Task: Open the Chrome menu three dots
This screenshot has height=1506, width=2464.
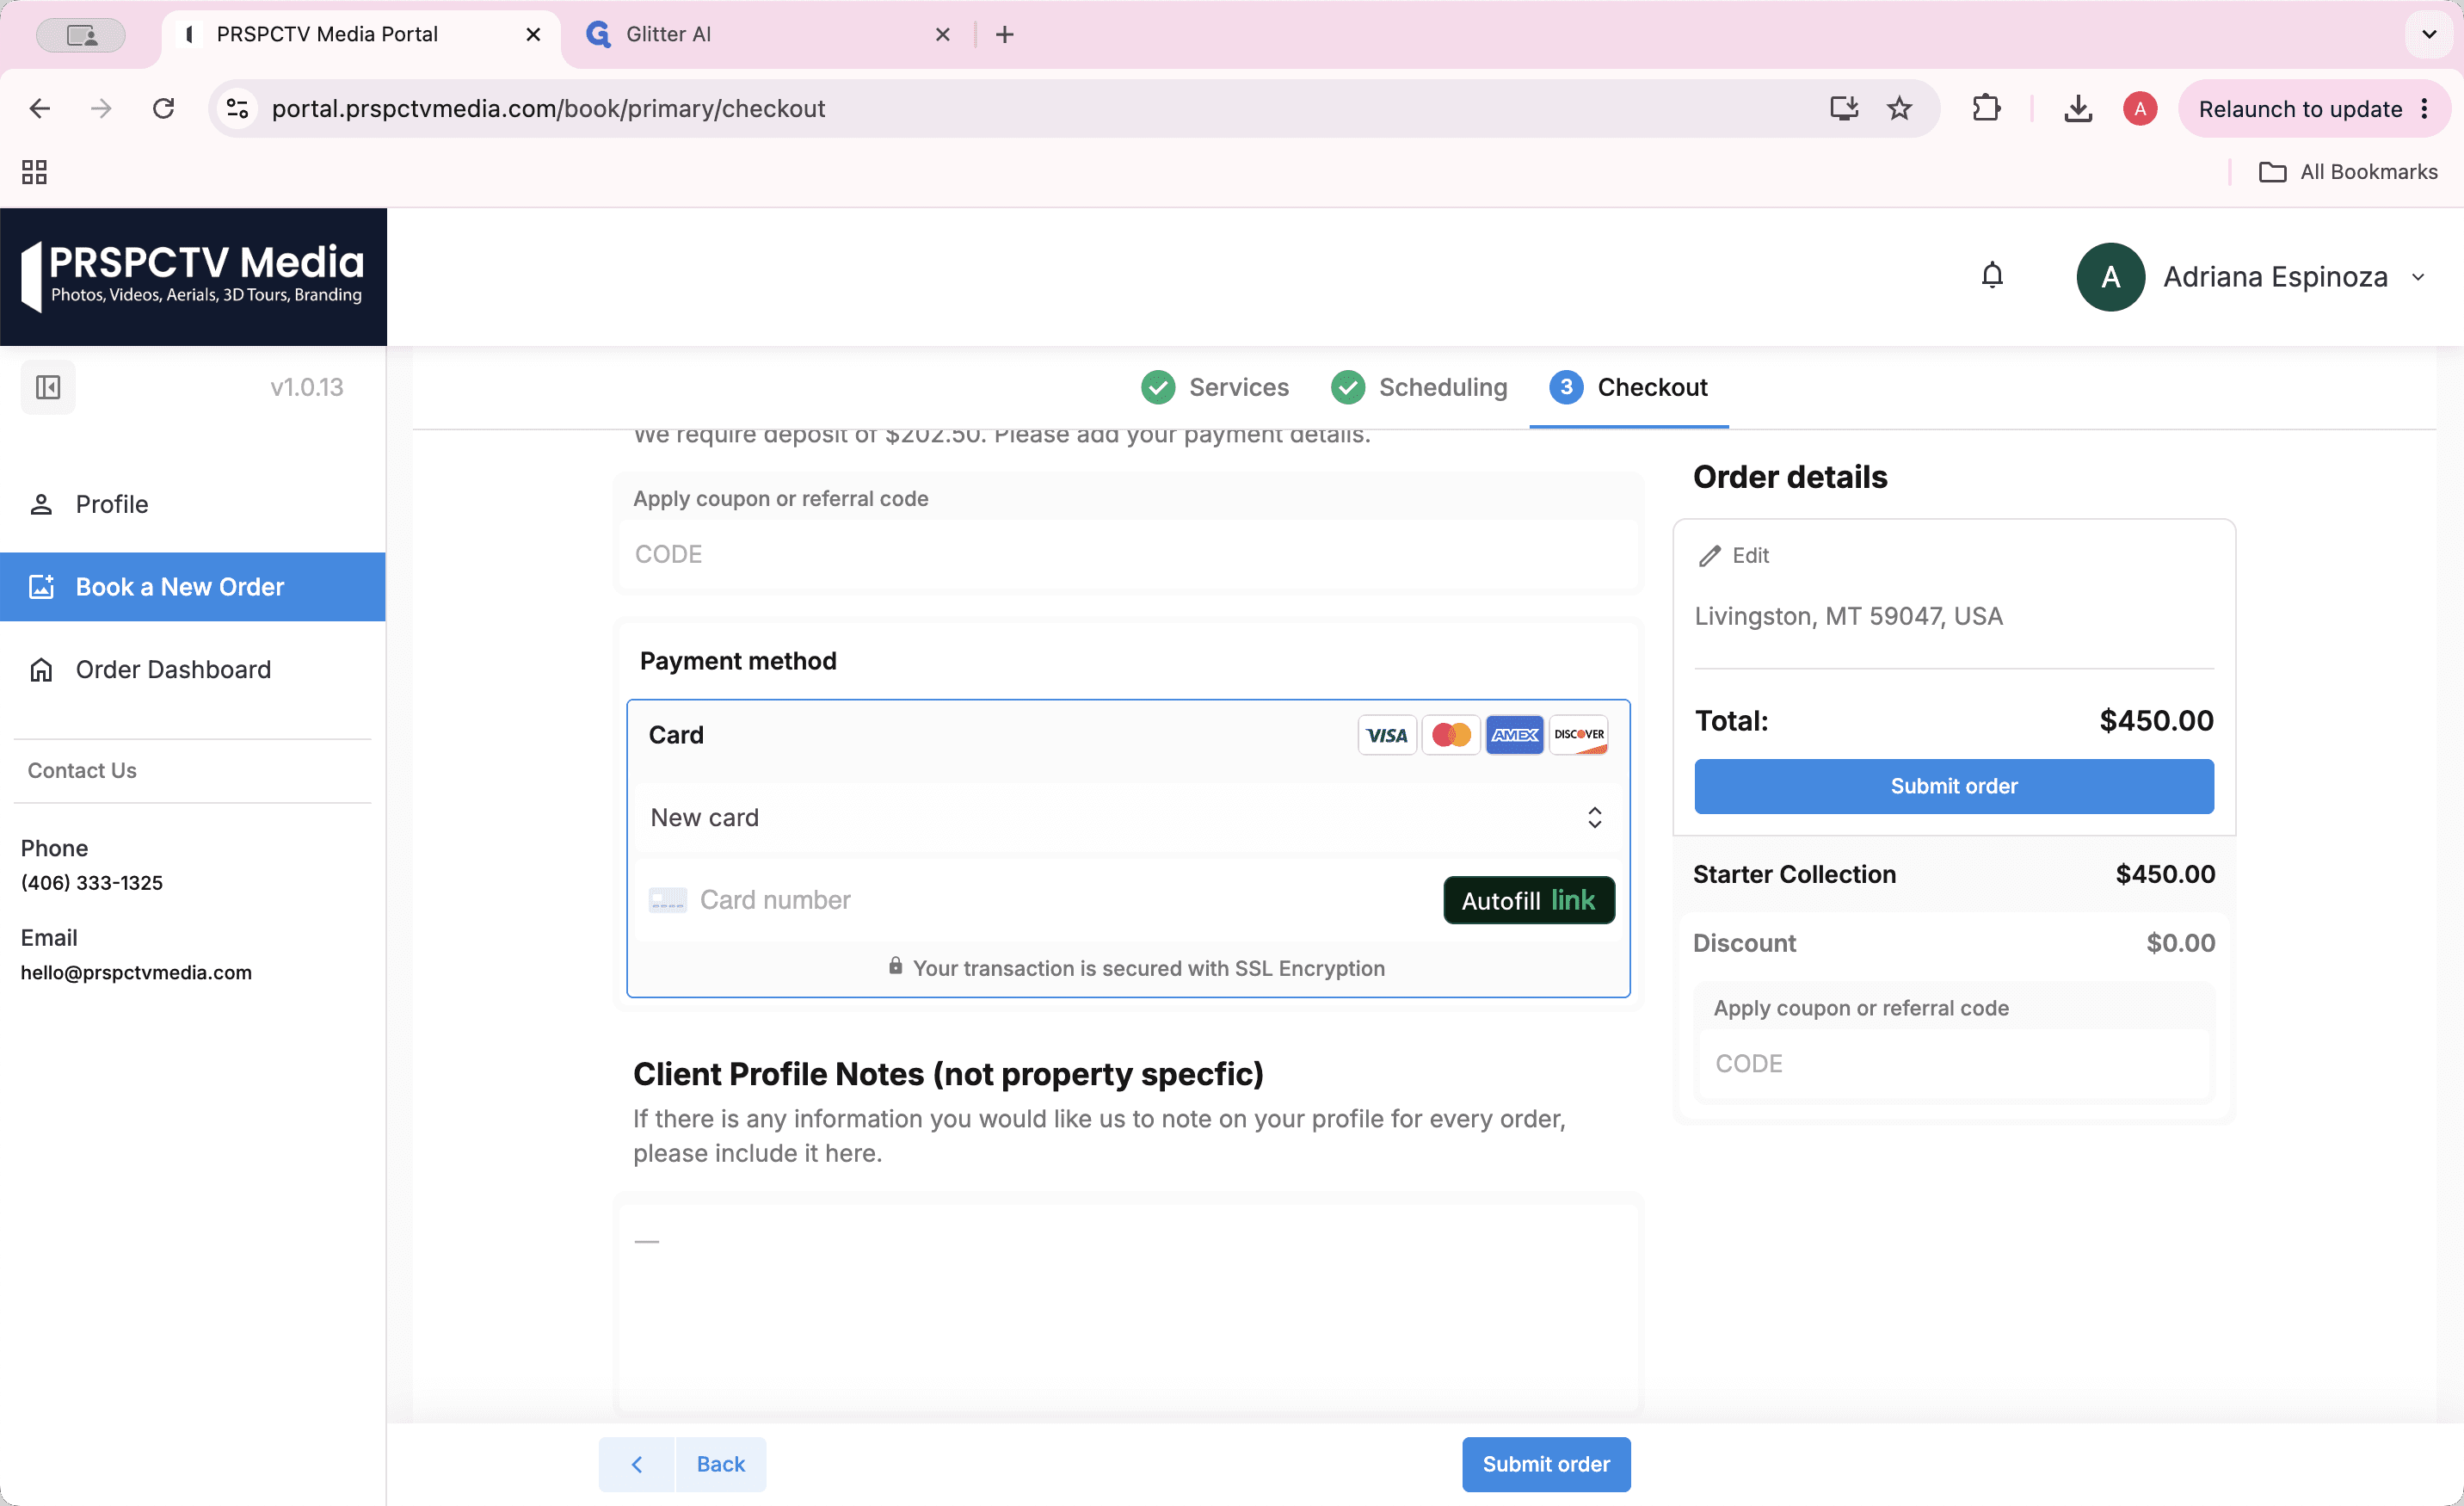Action: pyautogui.click(x=2424, y=109)
